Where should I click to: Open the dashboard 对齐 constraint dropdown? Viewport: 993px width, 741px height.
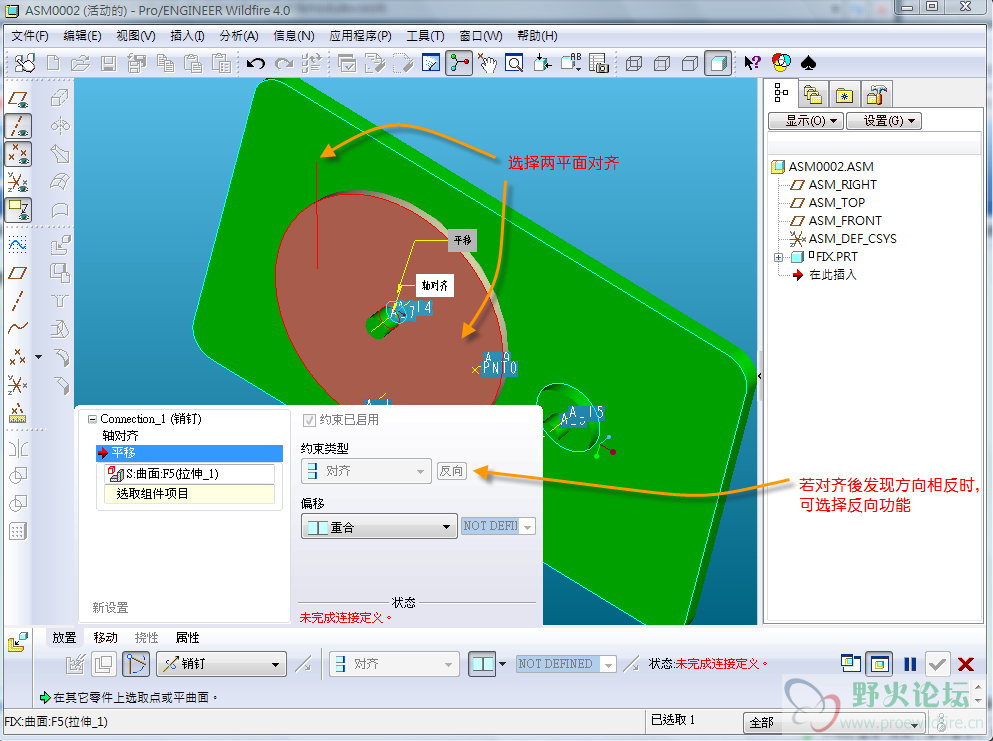point(394,664)
